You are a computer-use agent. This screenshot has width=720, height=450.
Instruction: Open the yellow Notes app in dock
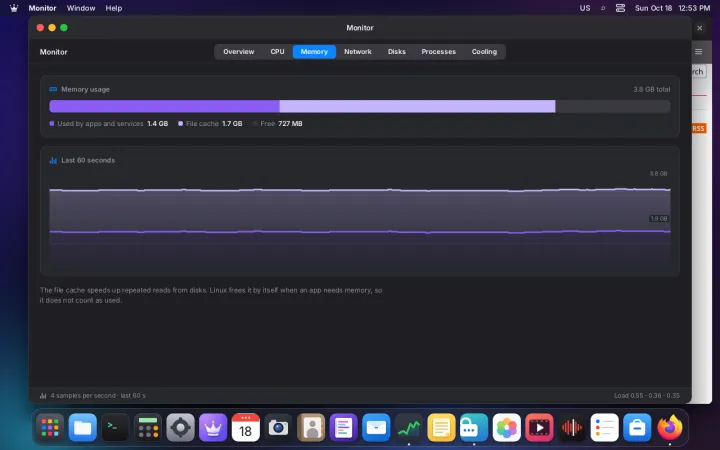pyautogui.click(x=441, y=428)
